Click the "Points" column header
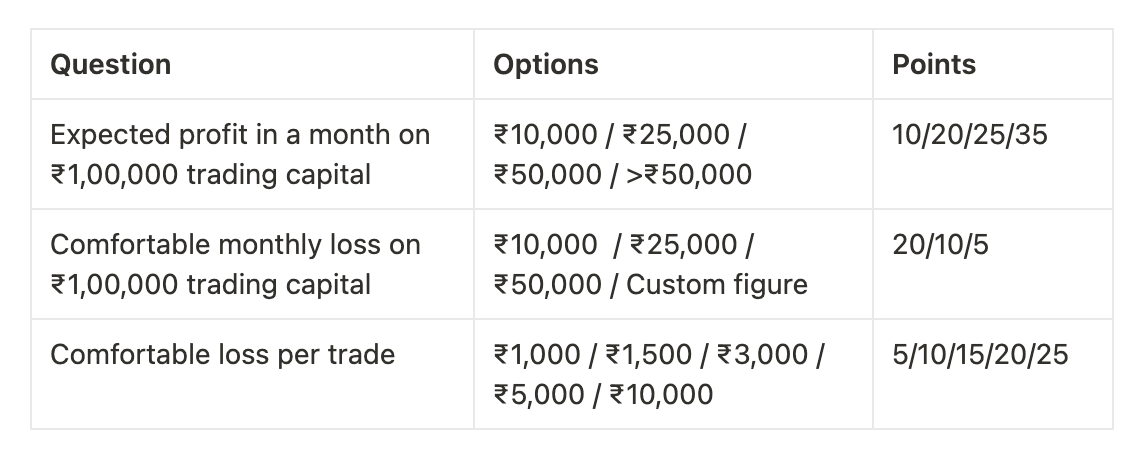 [x=934, y=65]
